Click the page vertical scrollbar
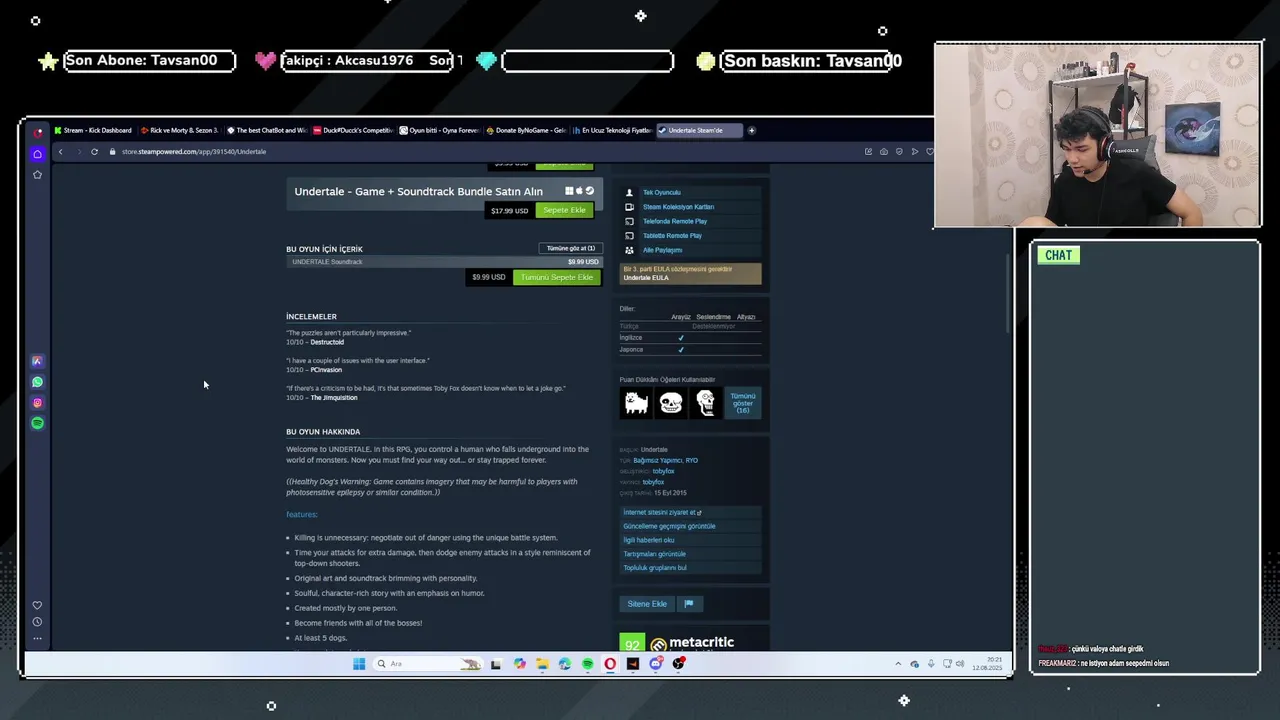This screenshot has width=1280, height=720. (x=1008, y=295)
